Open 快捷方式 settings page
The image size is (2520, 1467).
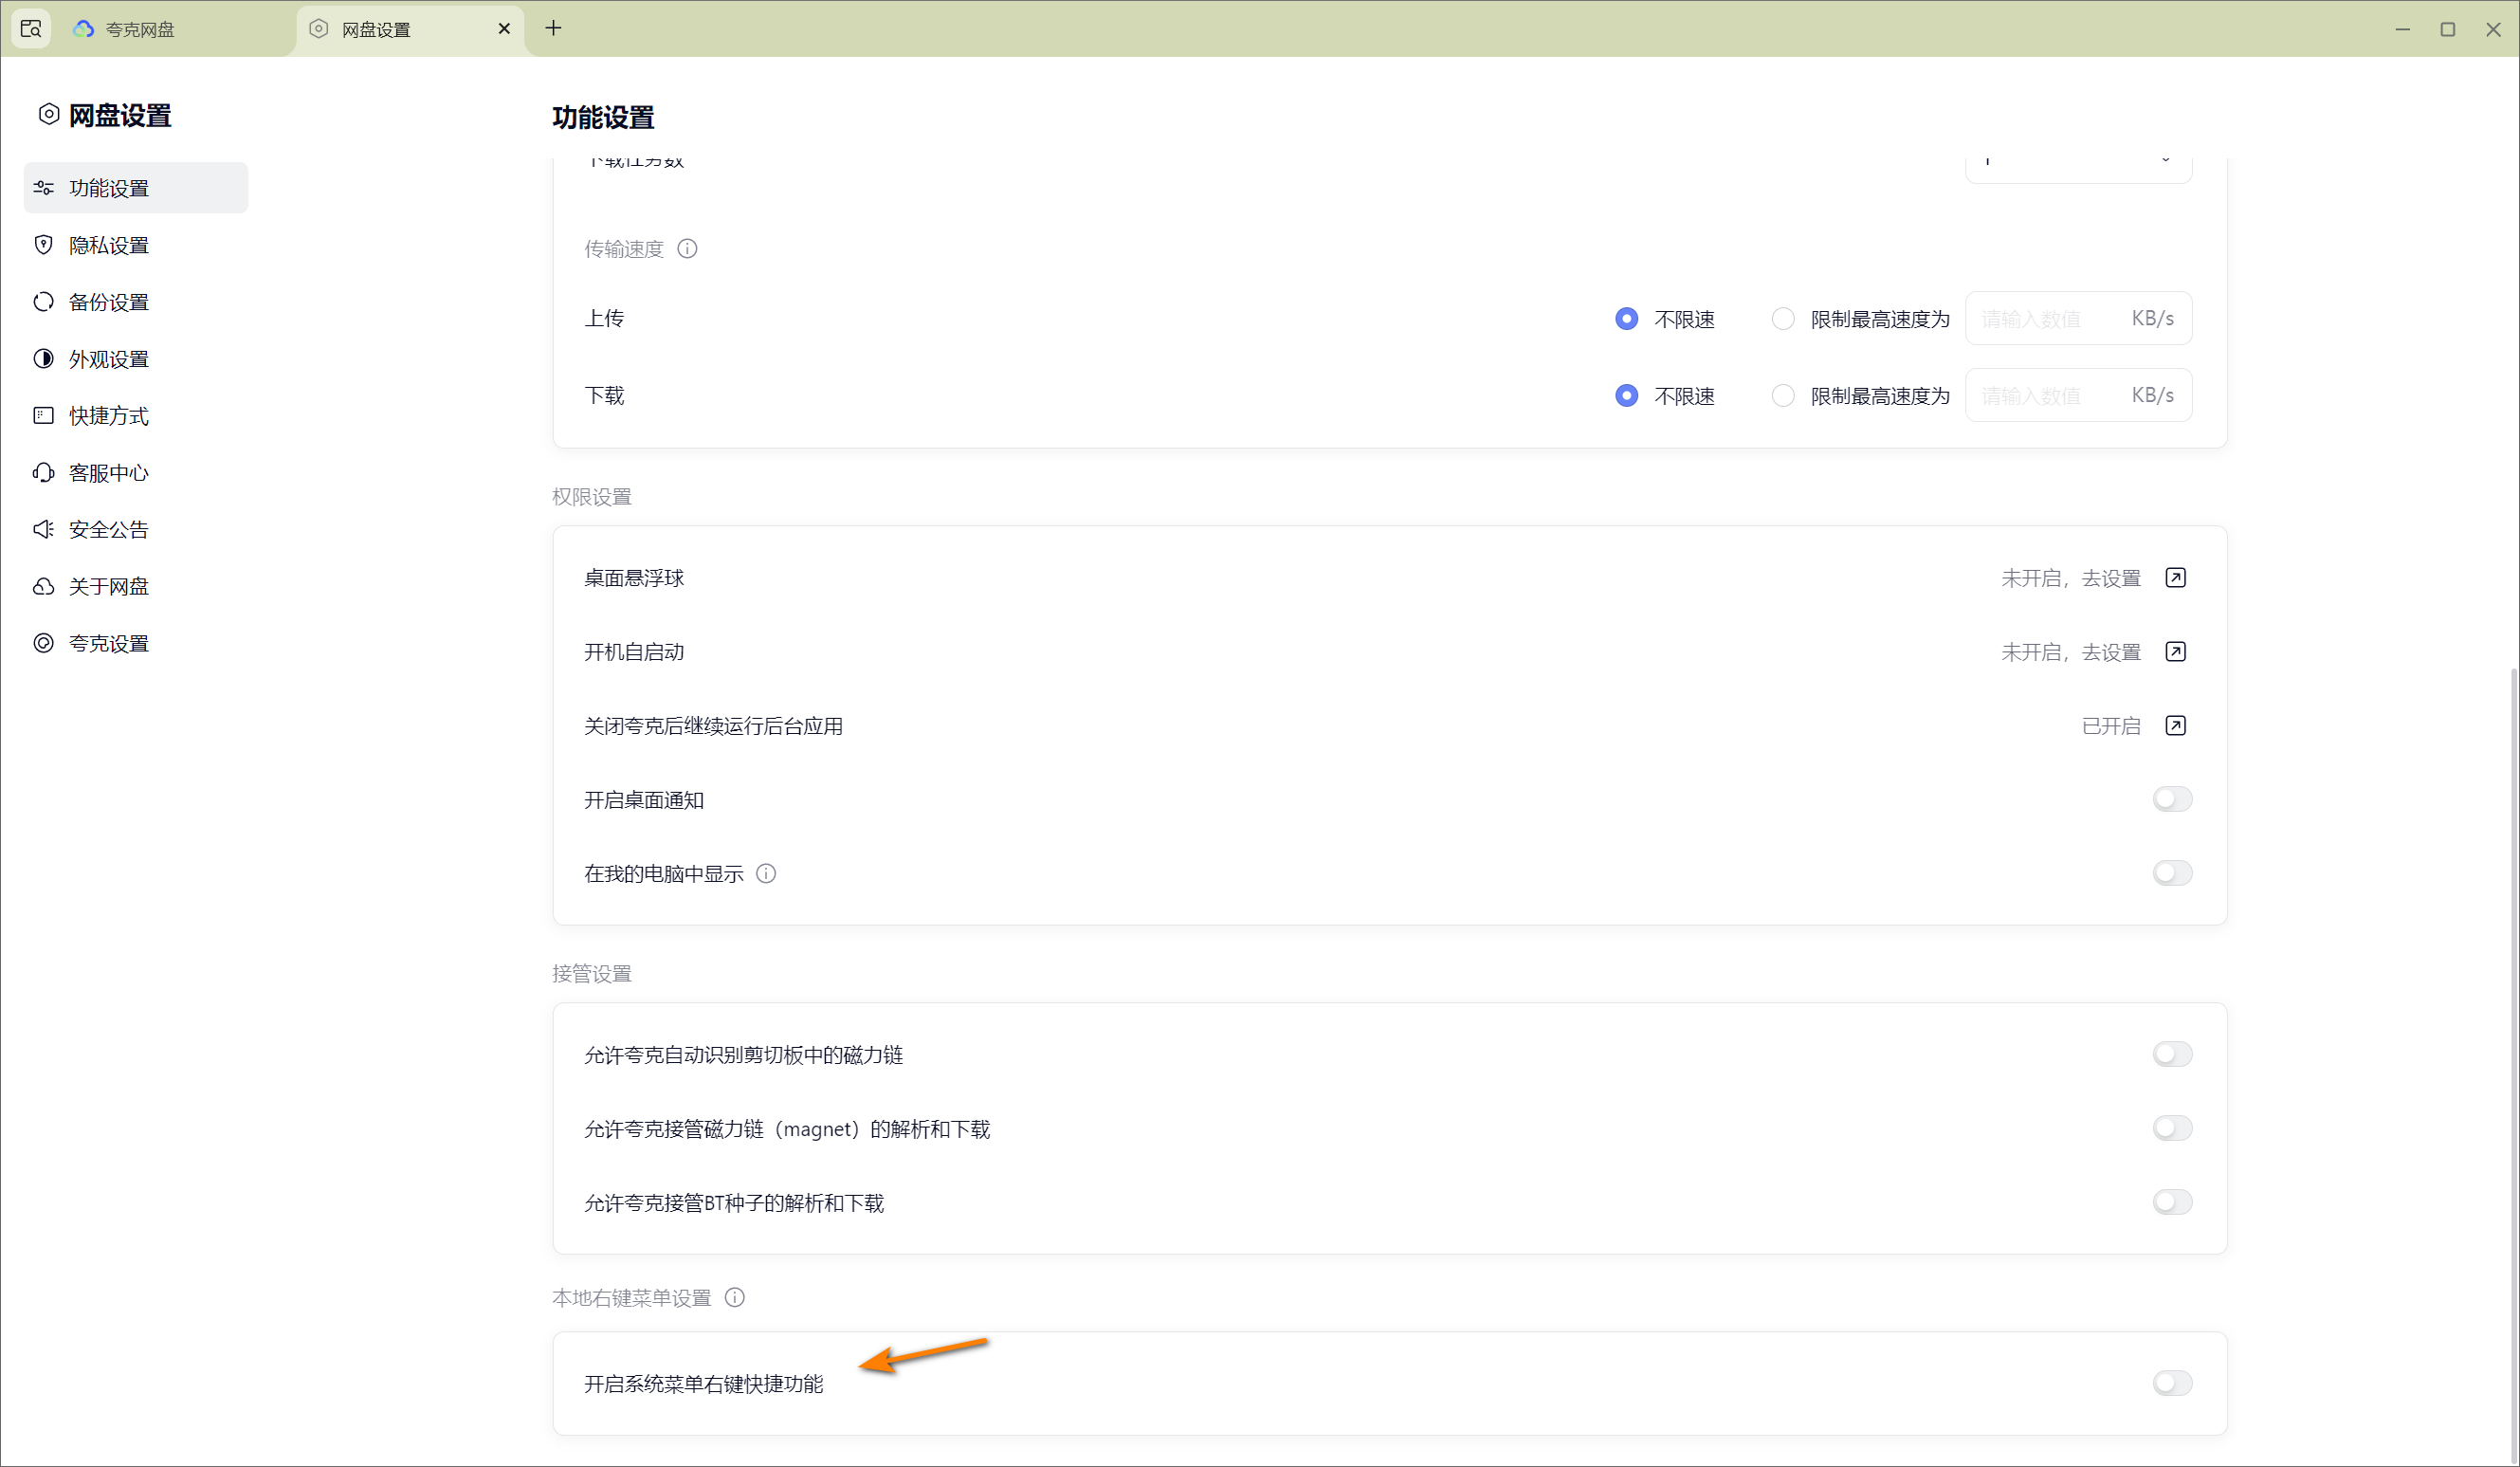109,416
